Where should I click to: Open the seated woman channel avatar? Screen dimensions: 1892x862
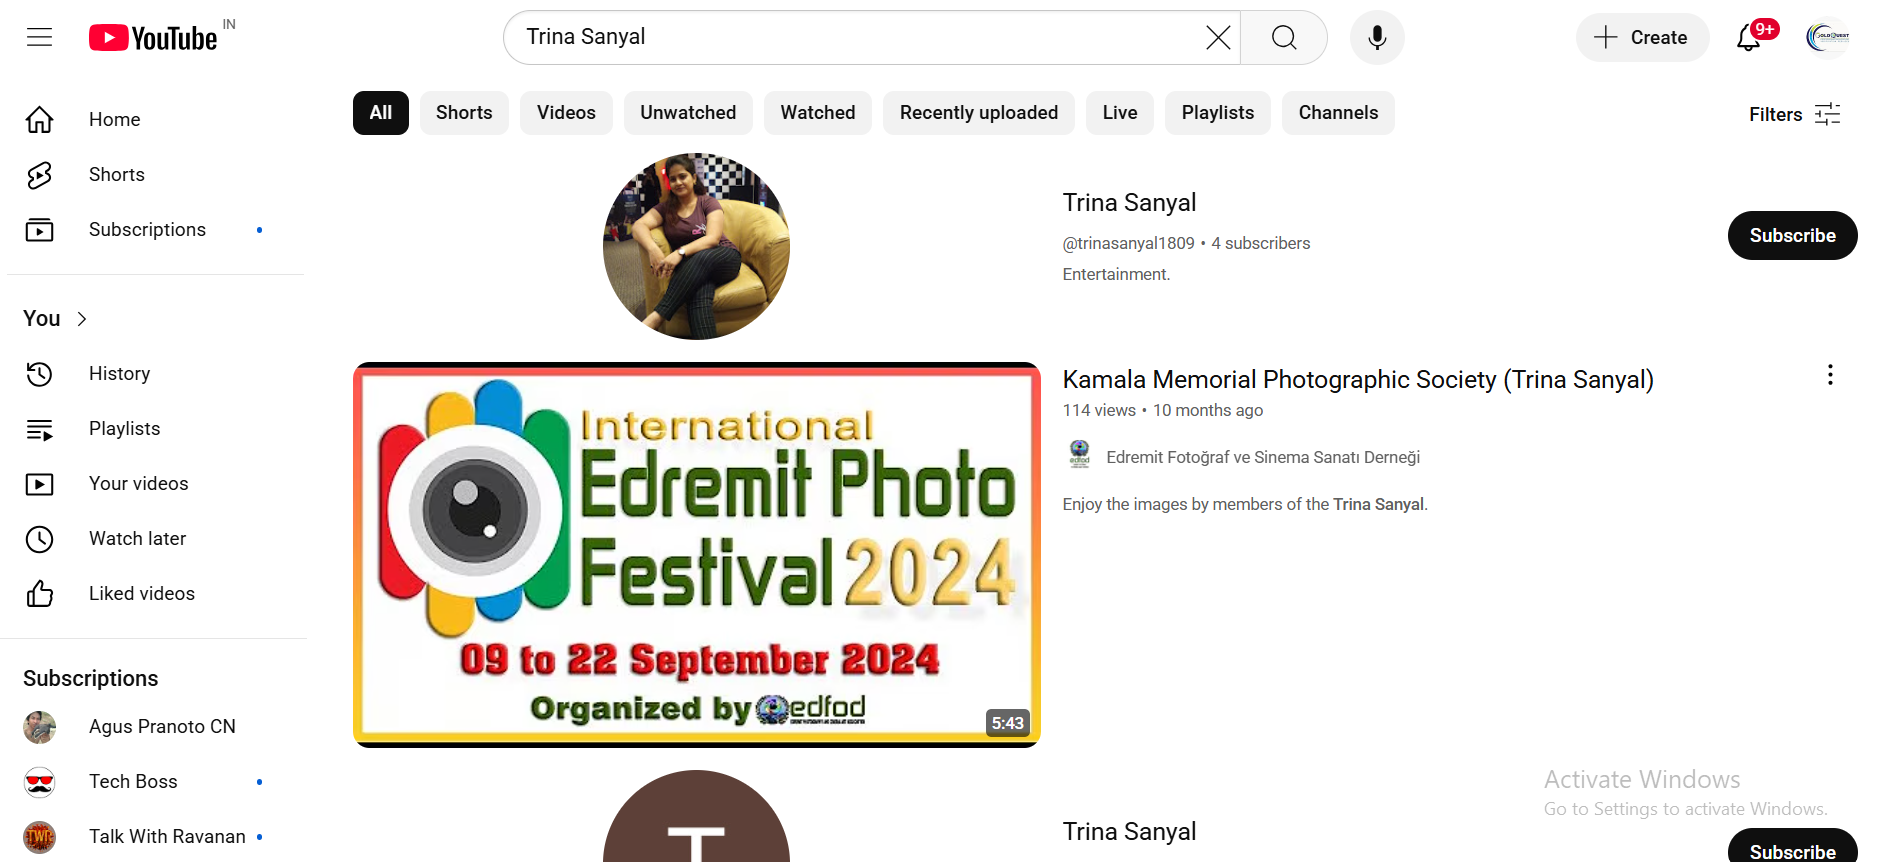click(696, 246)
